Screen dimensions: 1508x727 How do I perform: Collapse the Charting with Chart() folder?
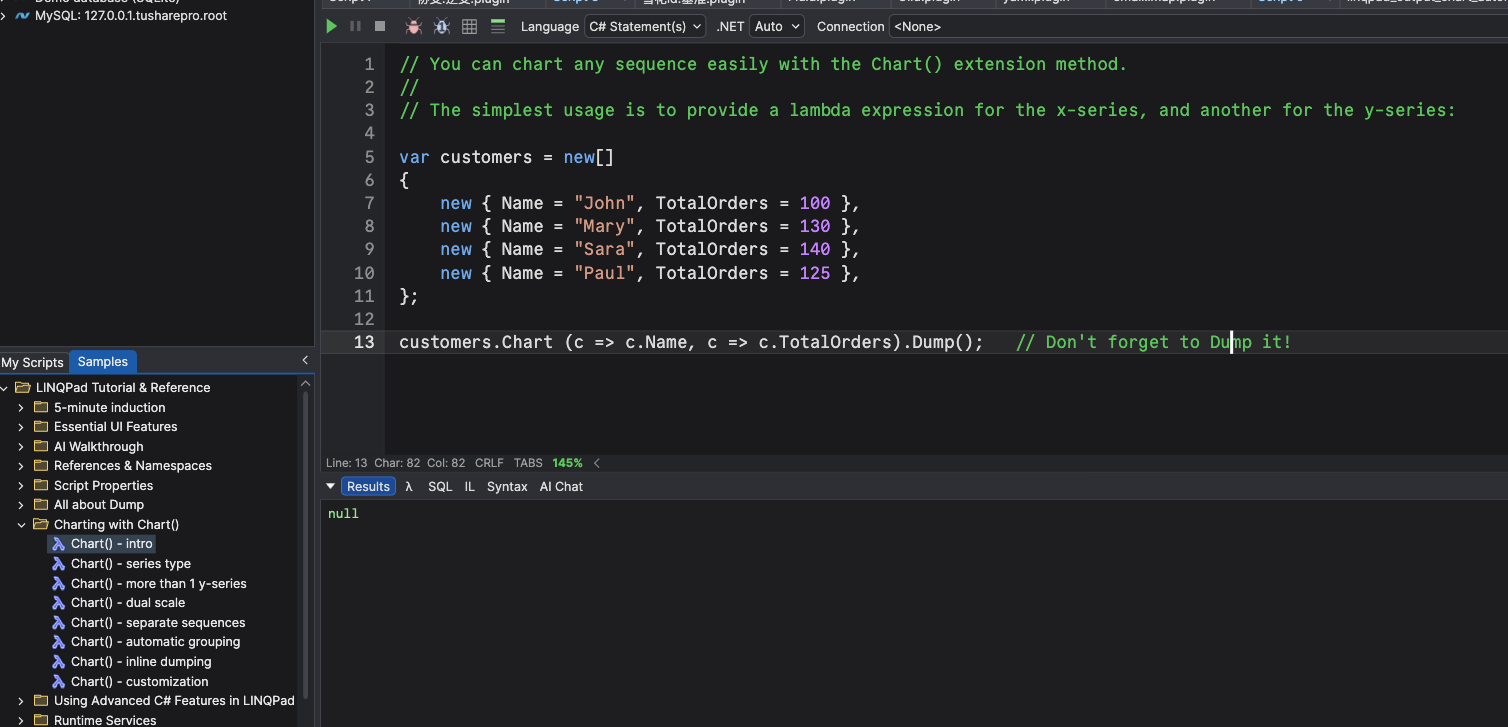[x=22, y=524]
